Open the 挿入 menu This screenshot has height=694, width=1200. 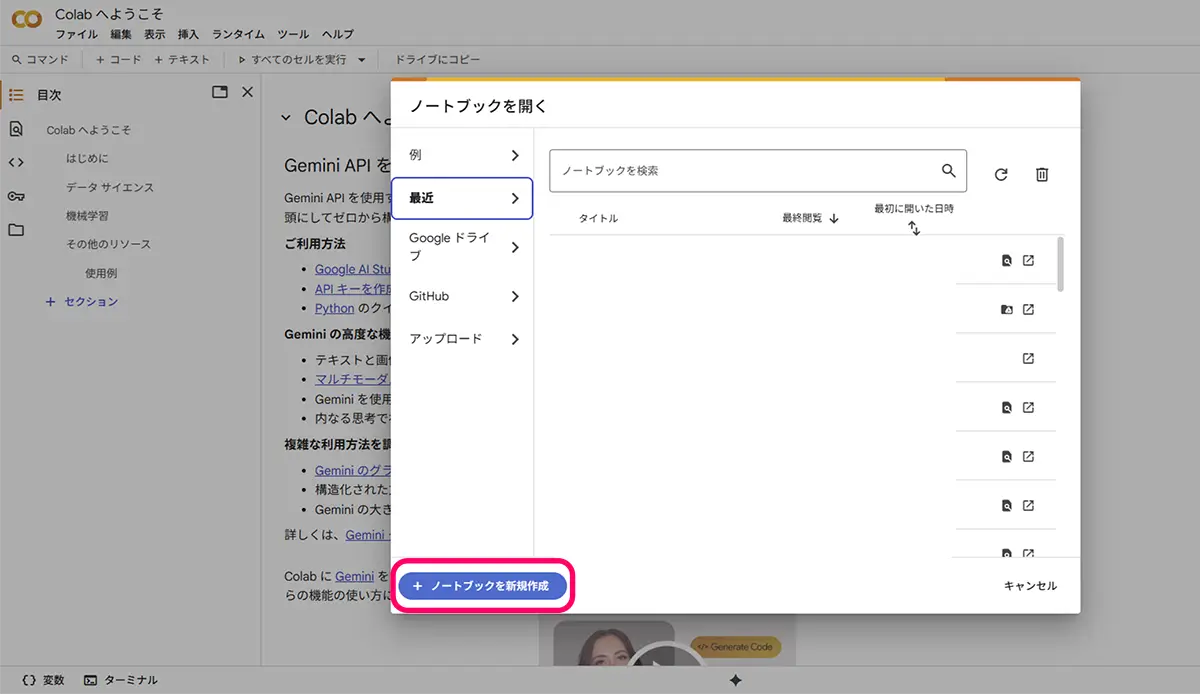[x=189, y=34]
